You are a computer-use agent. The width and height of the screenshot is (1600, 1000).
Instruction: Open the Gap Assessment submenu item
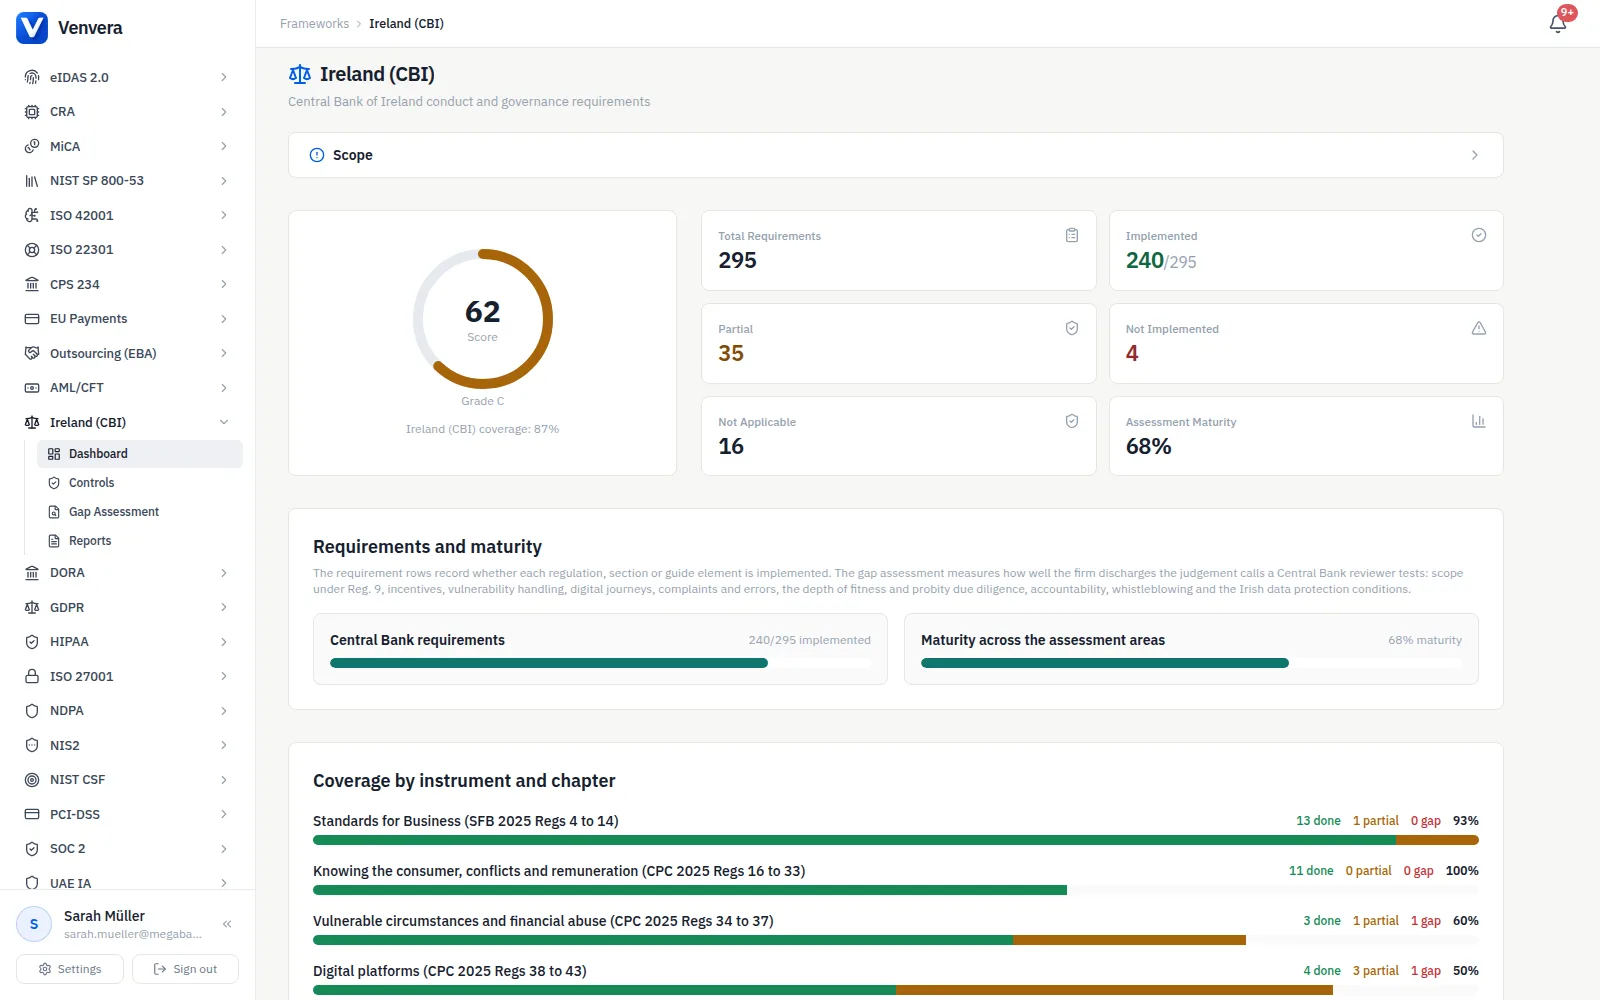pos(140,512)
